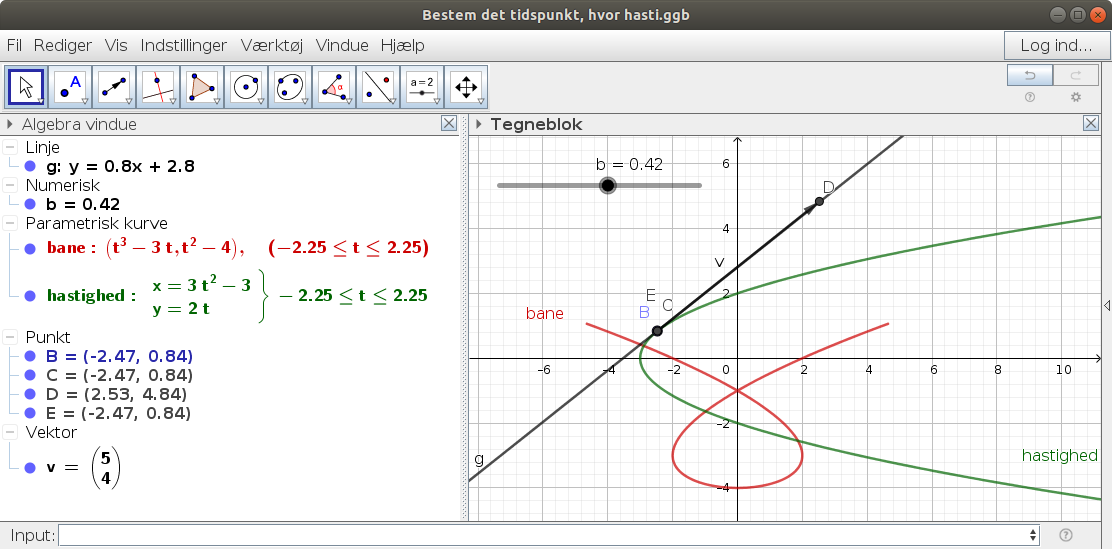This screenshot has width=1112, height=549.
Task: Collapse the Punkt category
Action: pos(10,337)
